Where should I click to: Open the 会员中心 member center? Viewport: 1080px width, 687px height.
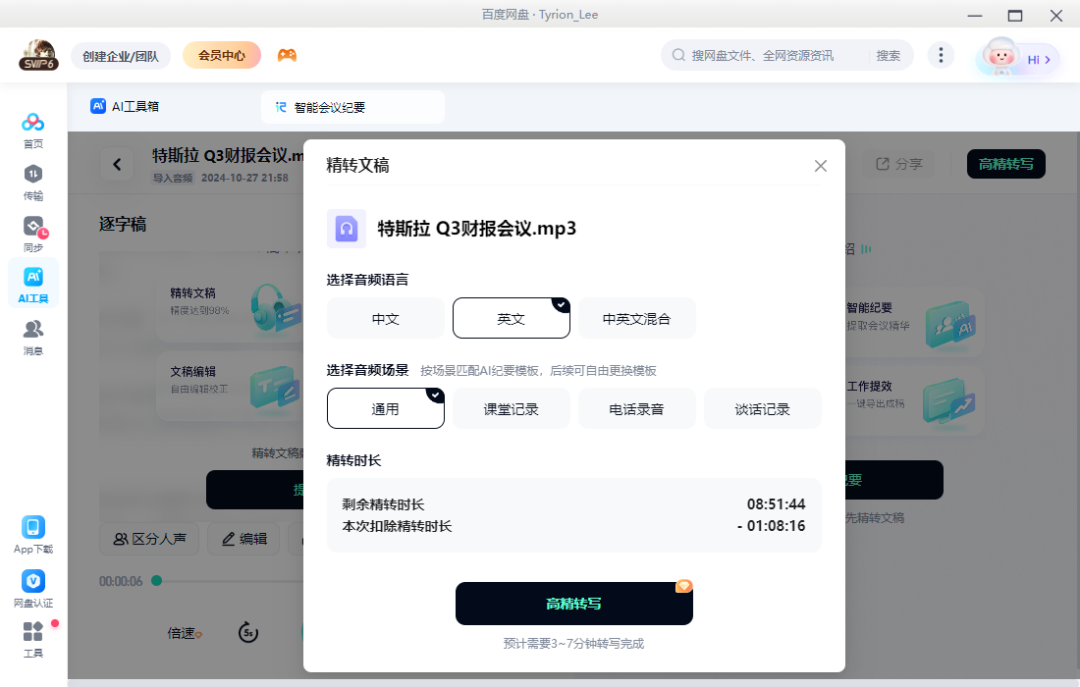(222, 56)
